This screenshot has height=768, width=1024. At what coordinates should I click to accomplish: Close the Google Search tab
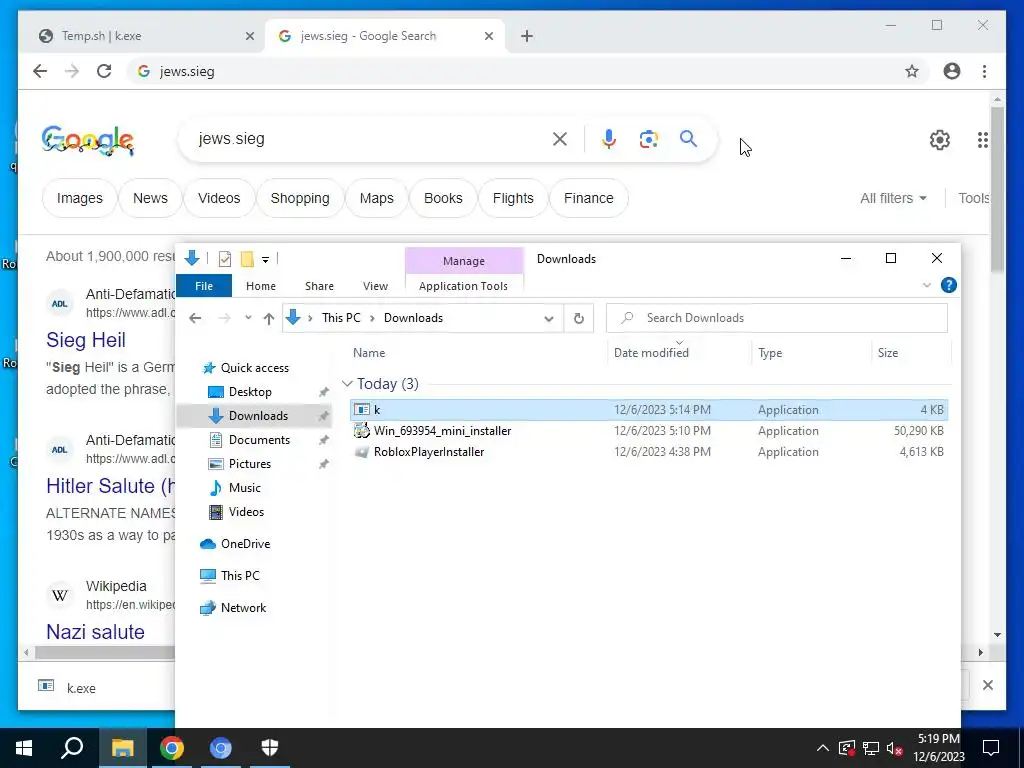[x=488, y=36]
